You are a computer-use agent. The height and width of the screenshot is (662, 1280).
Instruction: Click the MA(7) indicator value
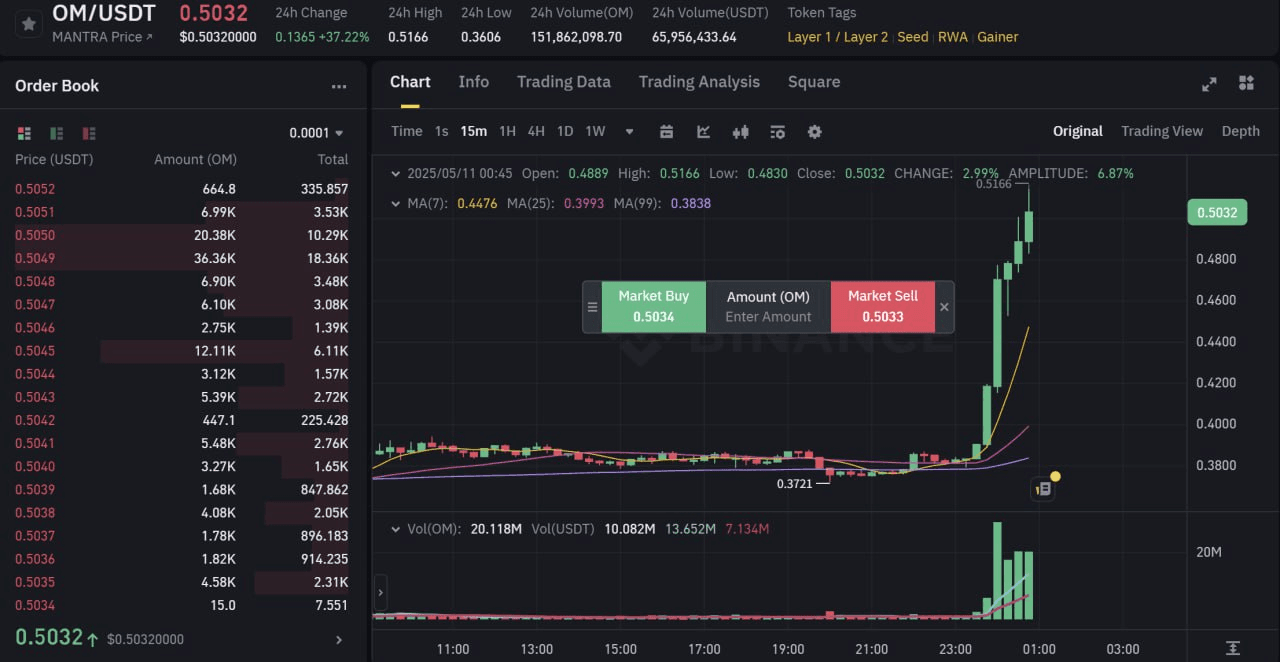(477, 204)
